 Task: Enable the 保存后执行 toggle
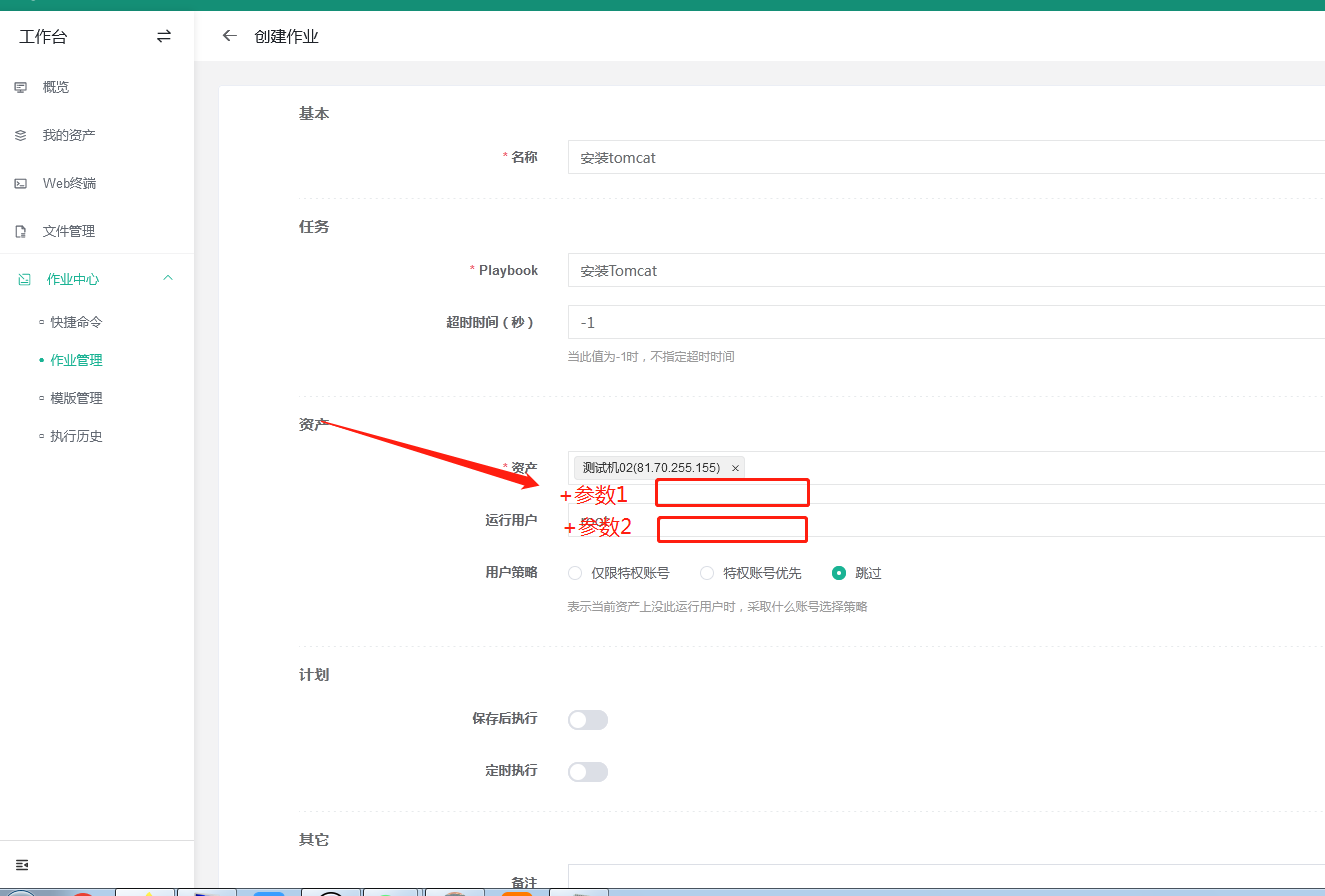(587, 719)
